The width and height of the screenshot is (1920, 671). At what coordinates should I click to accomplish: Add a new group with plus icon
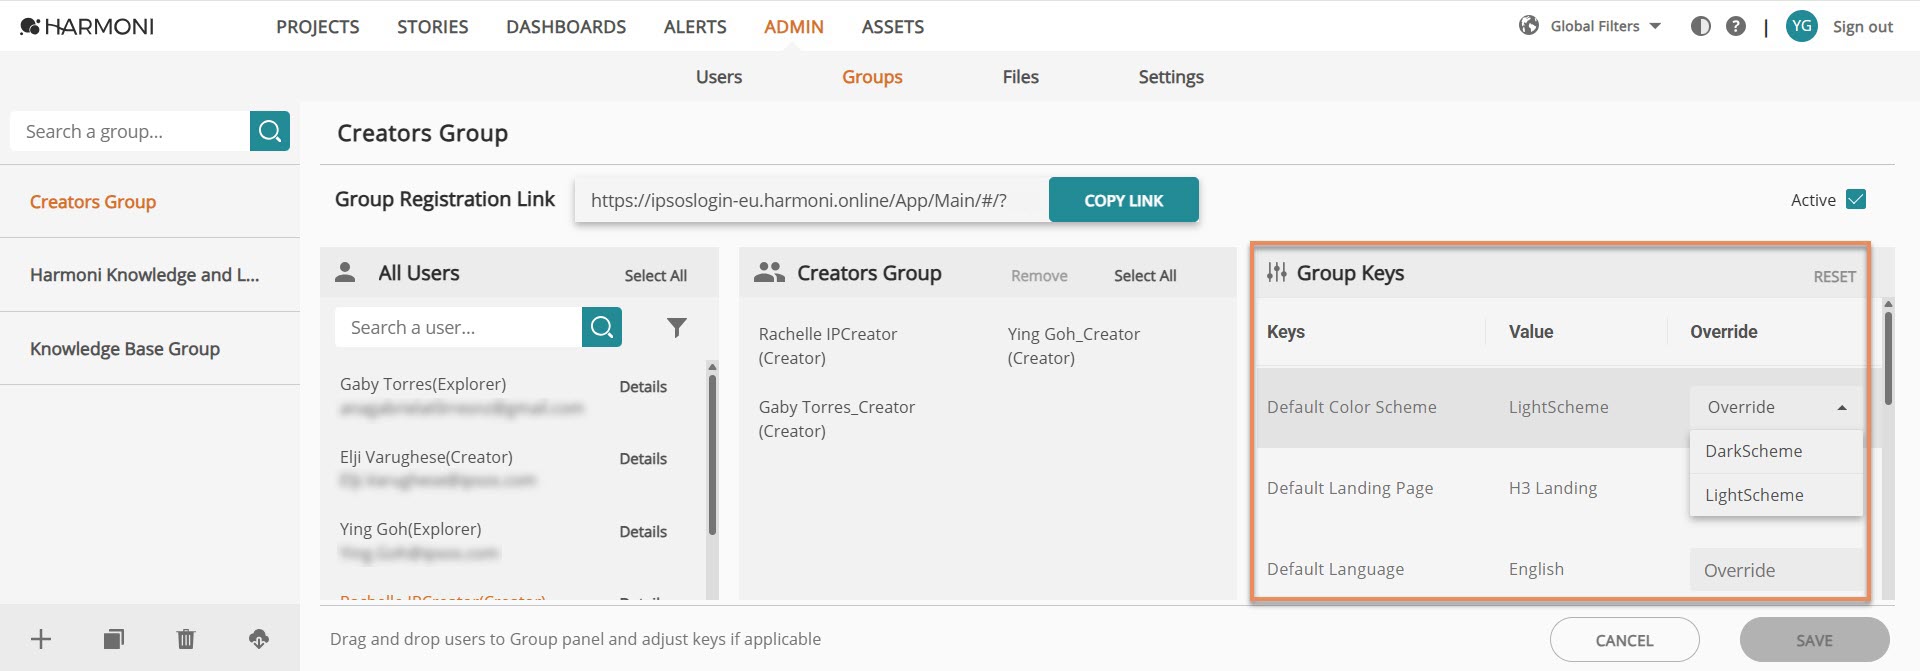pyautogui.click(x=41, y=639)
